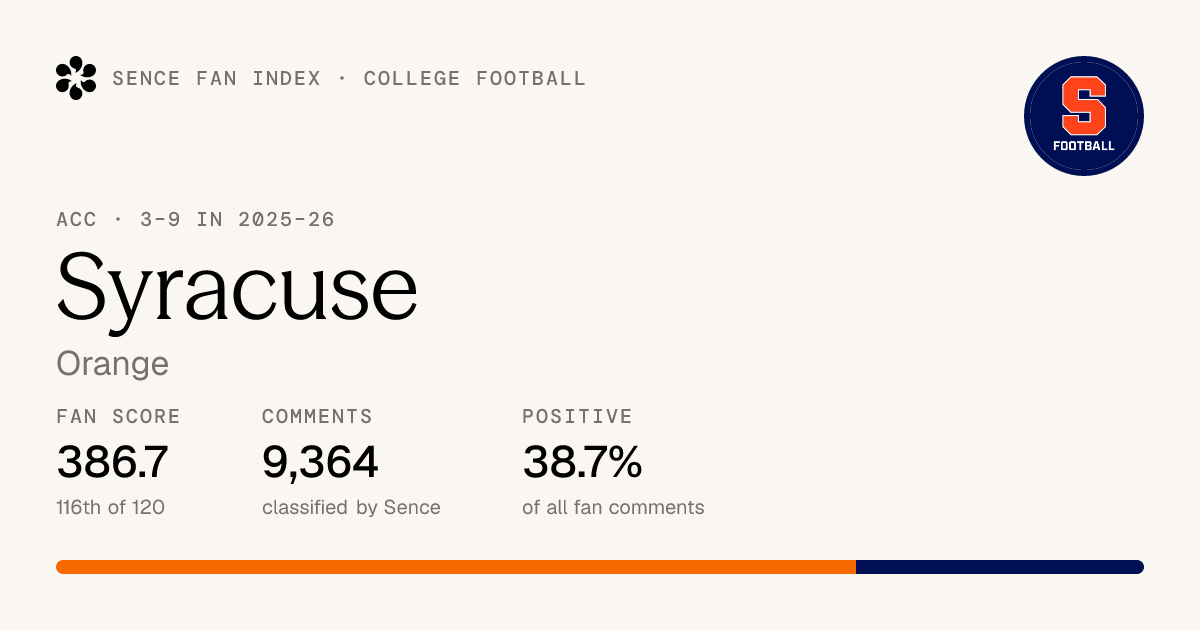Click the 9,364 comments count
1200x630 pixels.
pos(320,462)
